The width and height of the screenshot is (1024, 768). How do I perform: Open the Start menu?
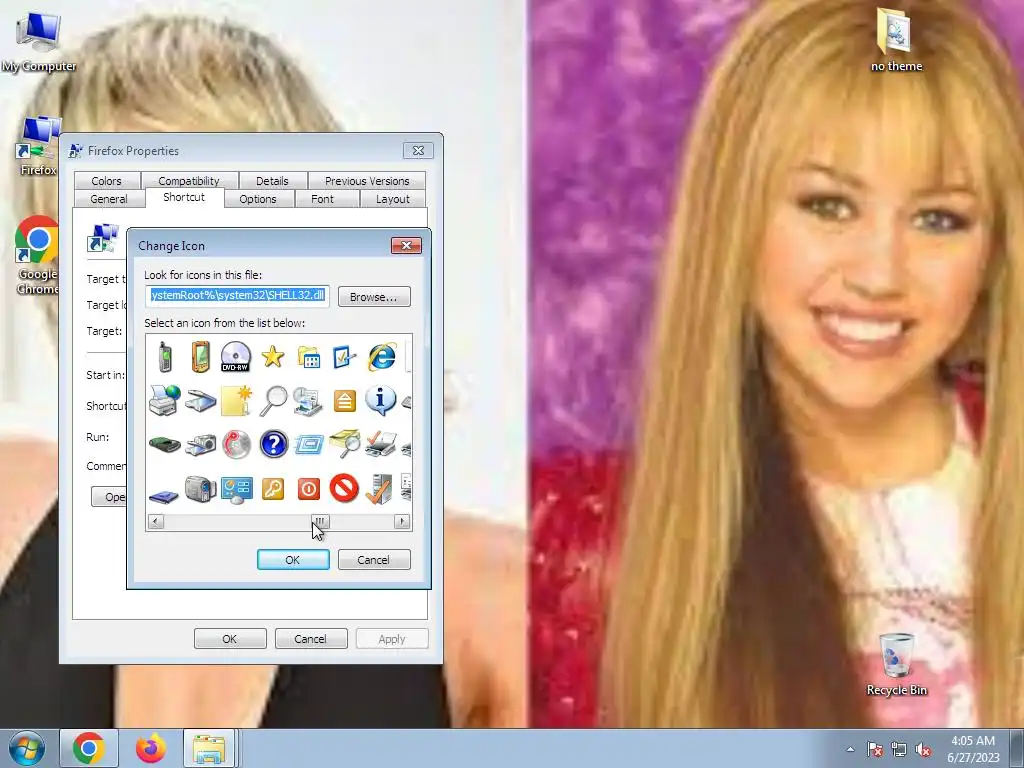pyautogui.click(x=27, y=748)
